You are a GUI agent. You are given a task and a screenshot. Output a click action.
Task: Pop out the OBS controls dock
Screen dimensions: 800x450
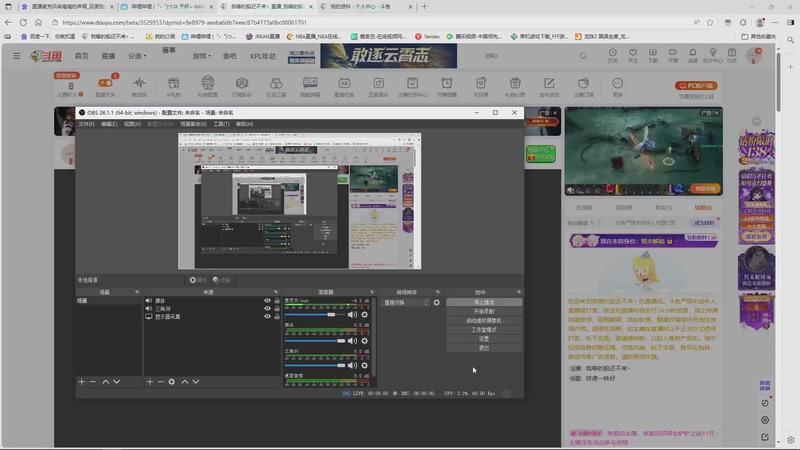click(519, 292)
